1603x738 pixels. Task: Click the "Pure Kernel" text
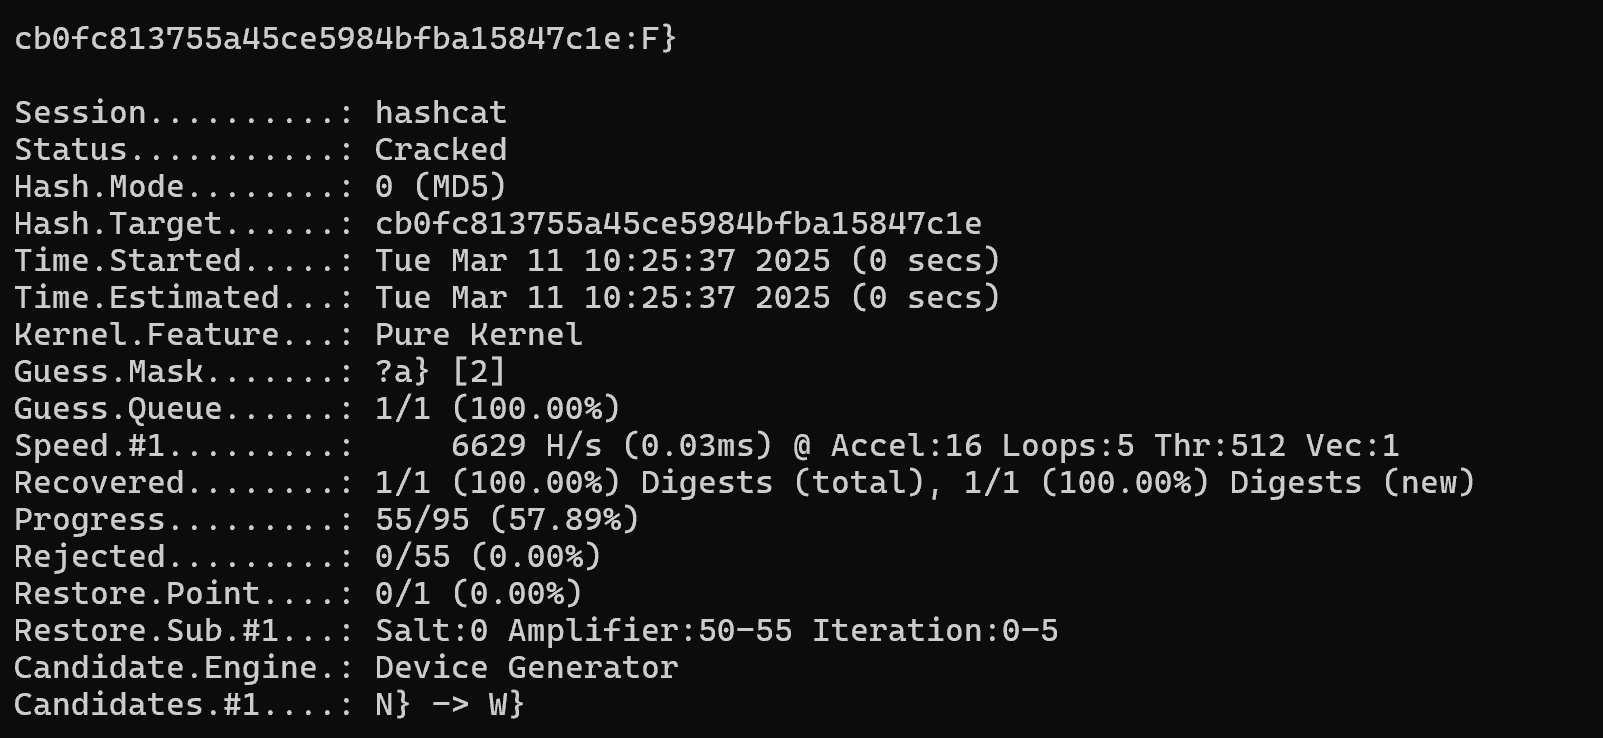478,335
